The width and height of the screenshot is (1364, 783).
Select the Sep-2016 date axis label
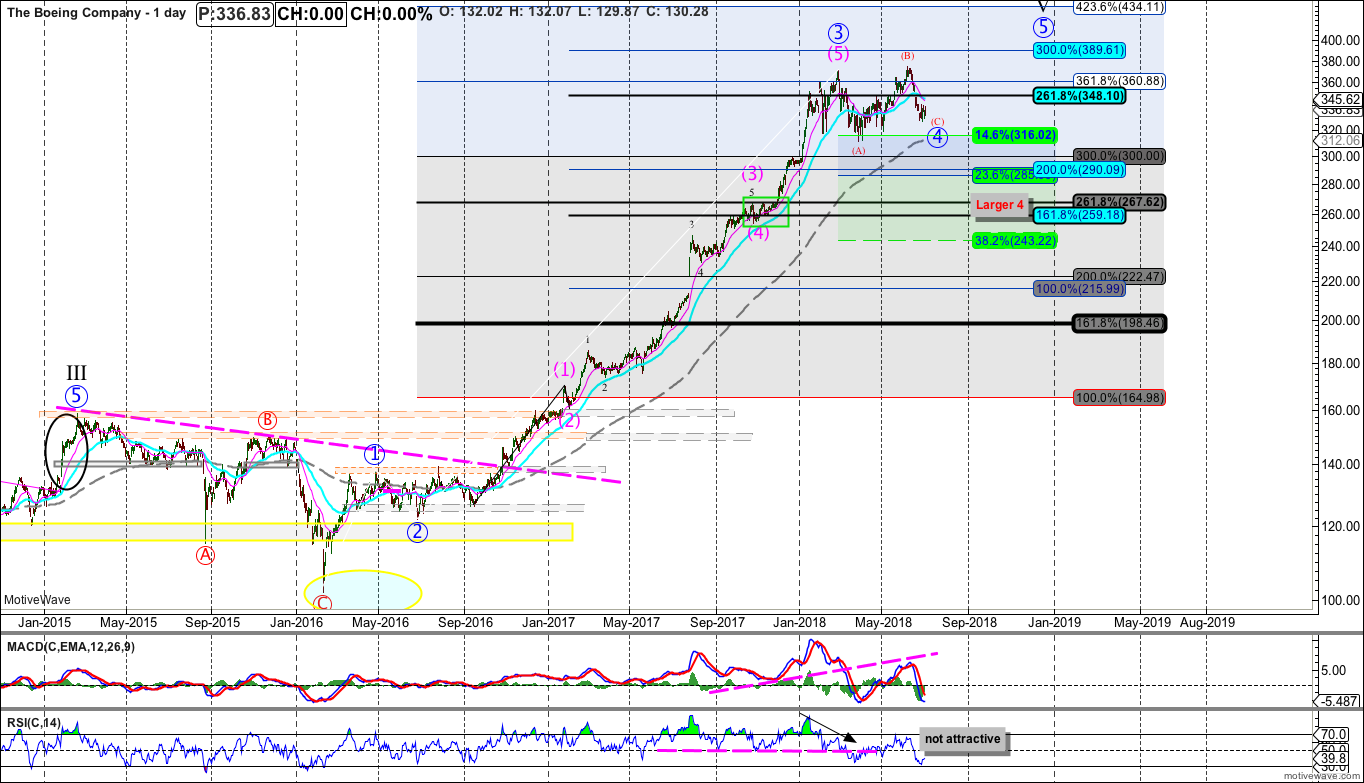point(464,621)
